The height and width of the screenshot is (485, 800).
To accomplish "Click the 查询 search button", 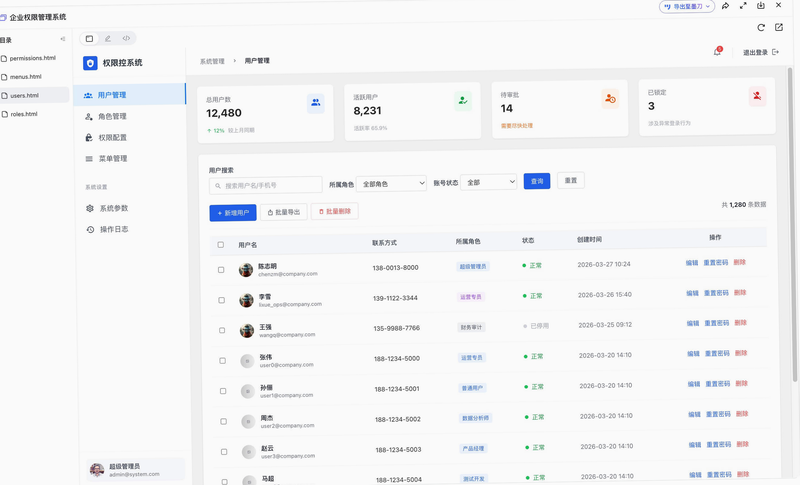I will pyautogui.click(x=537, y=181).
